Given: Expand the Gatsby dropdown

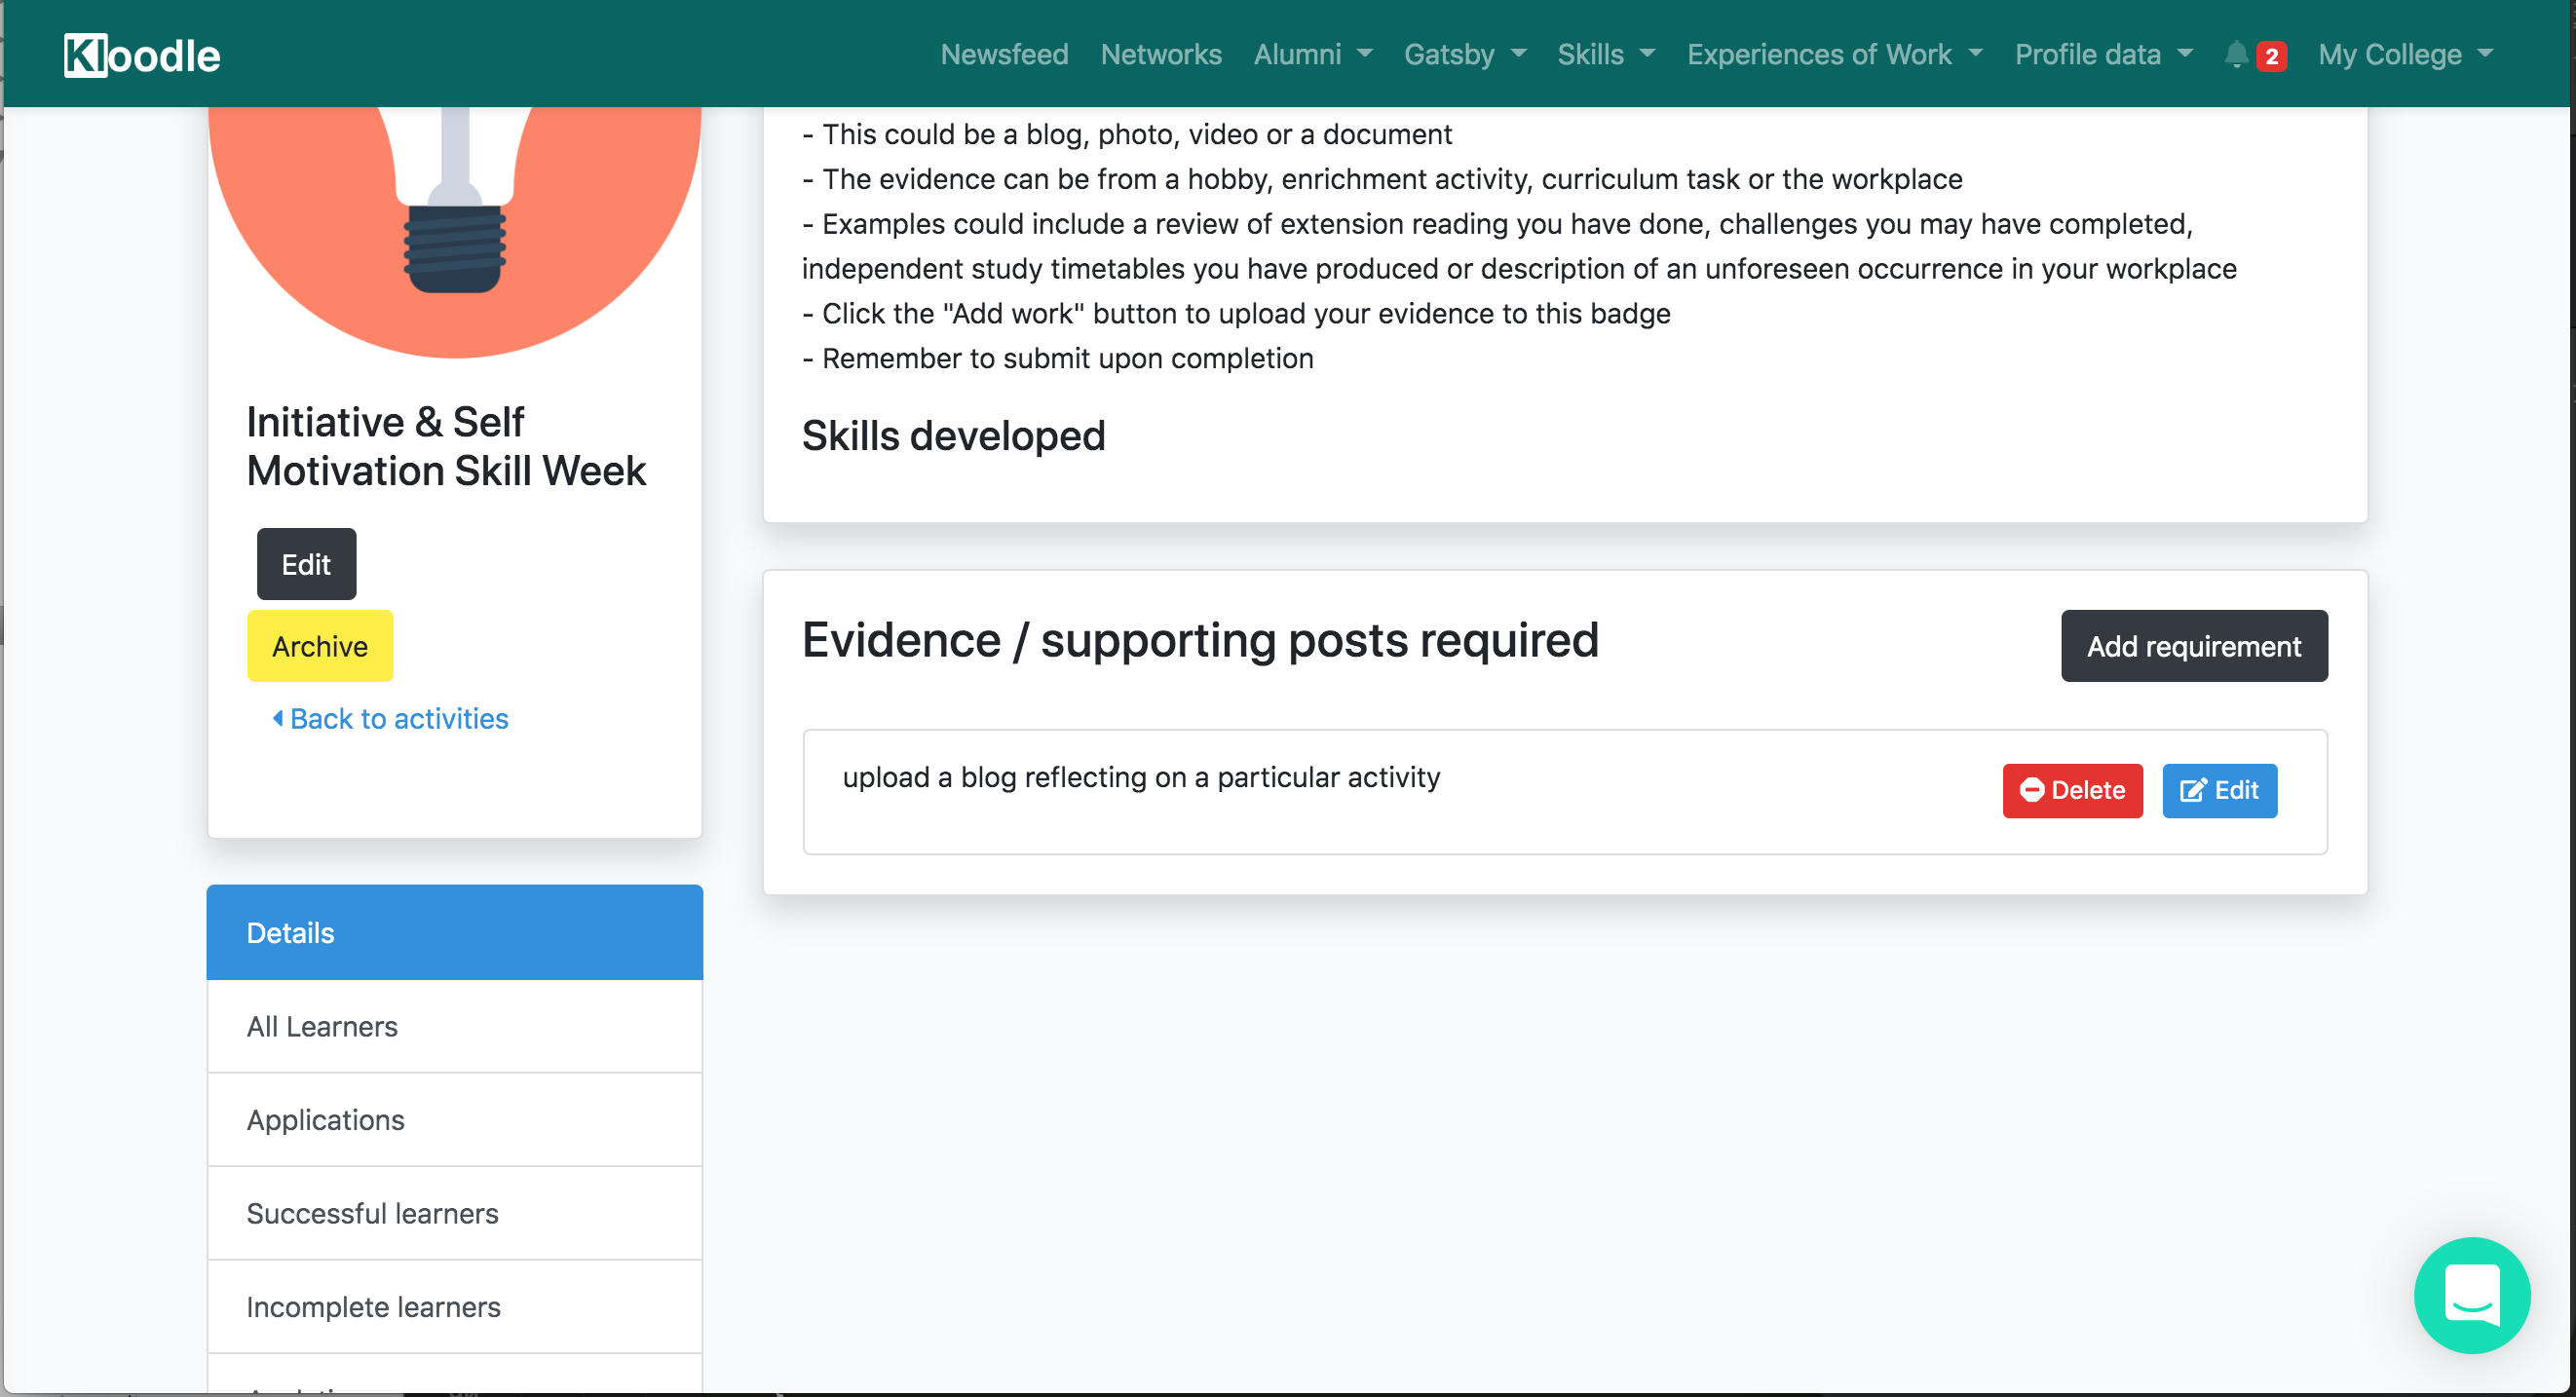Looking at the screenshot, I should pyautogui.click(x=1465, y=54).
